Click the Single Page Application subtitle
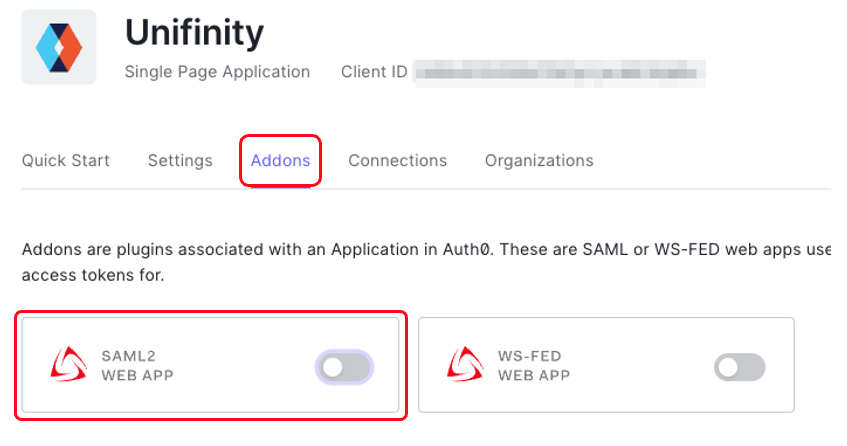Screen dimensions: 847x446 (217, 72)
